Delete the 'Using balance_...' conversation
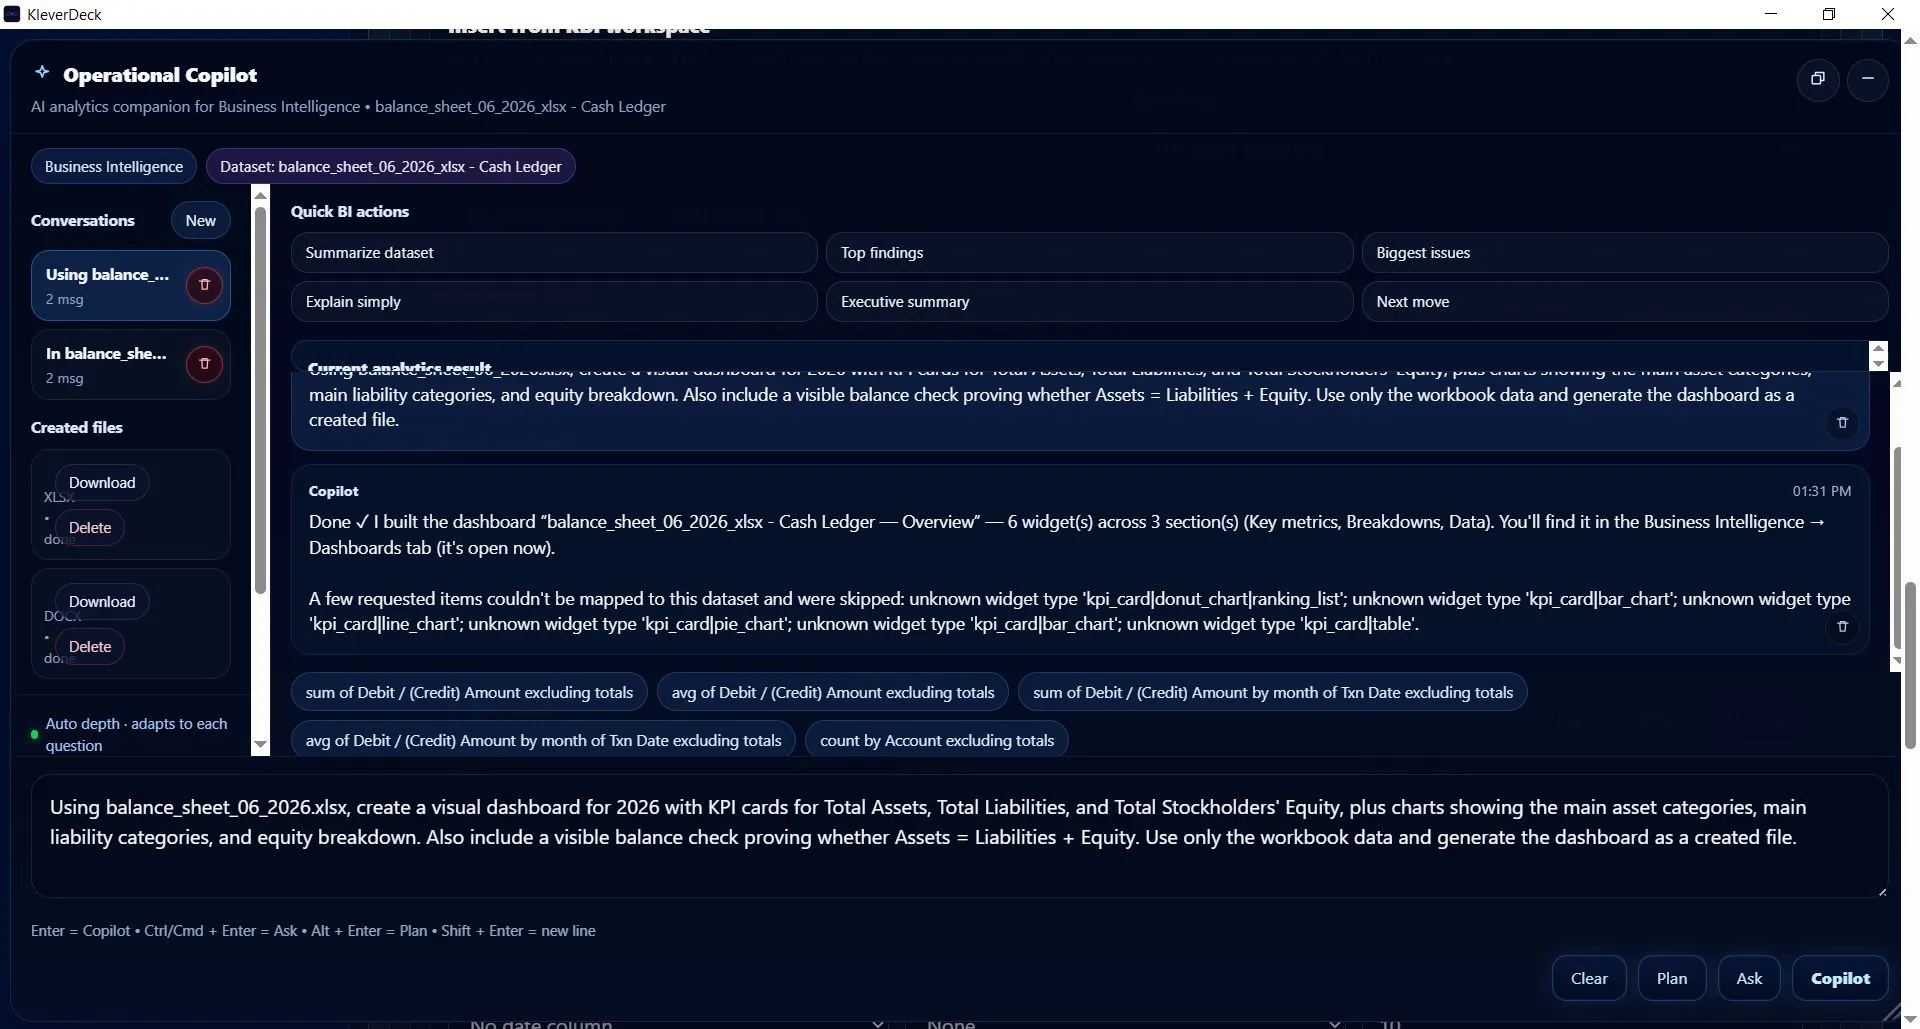Viewport: 1920px width, 1029px height. (204, 285)
